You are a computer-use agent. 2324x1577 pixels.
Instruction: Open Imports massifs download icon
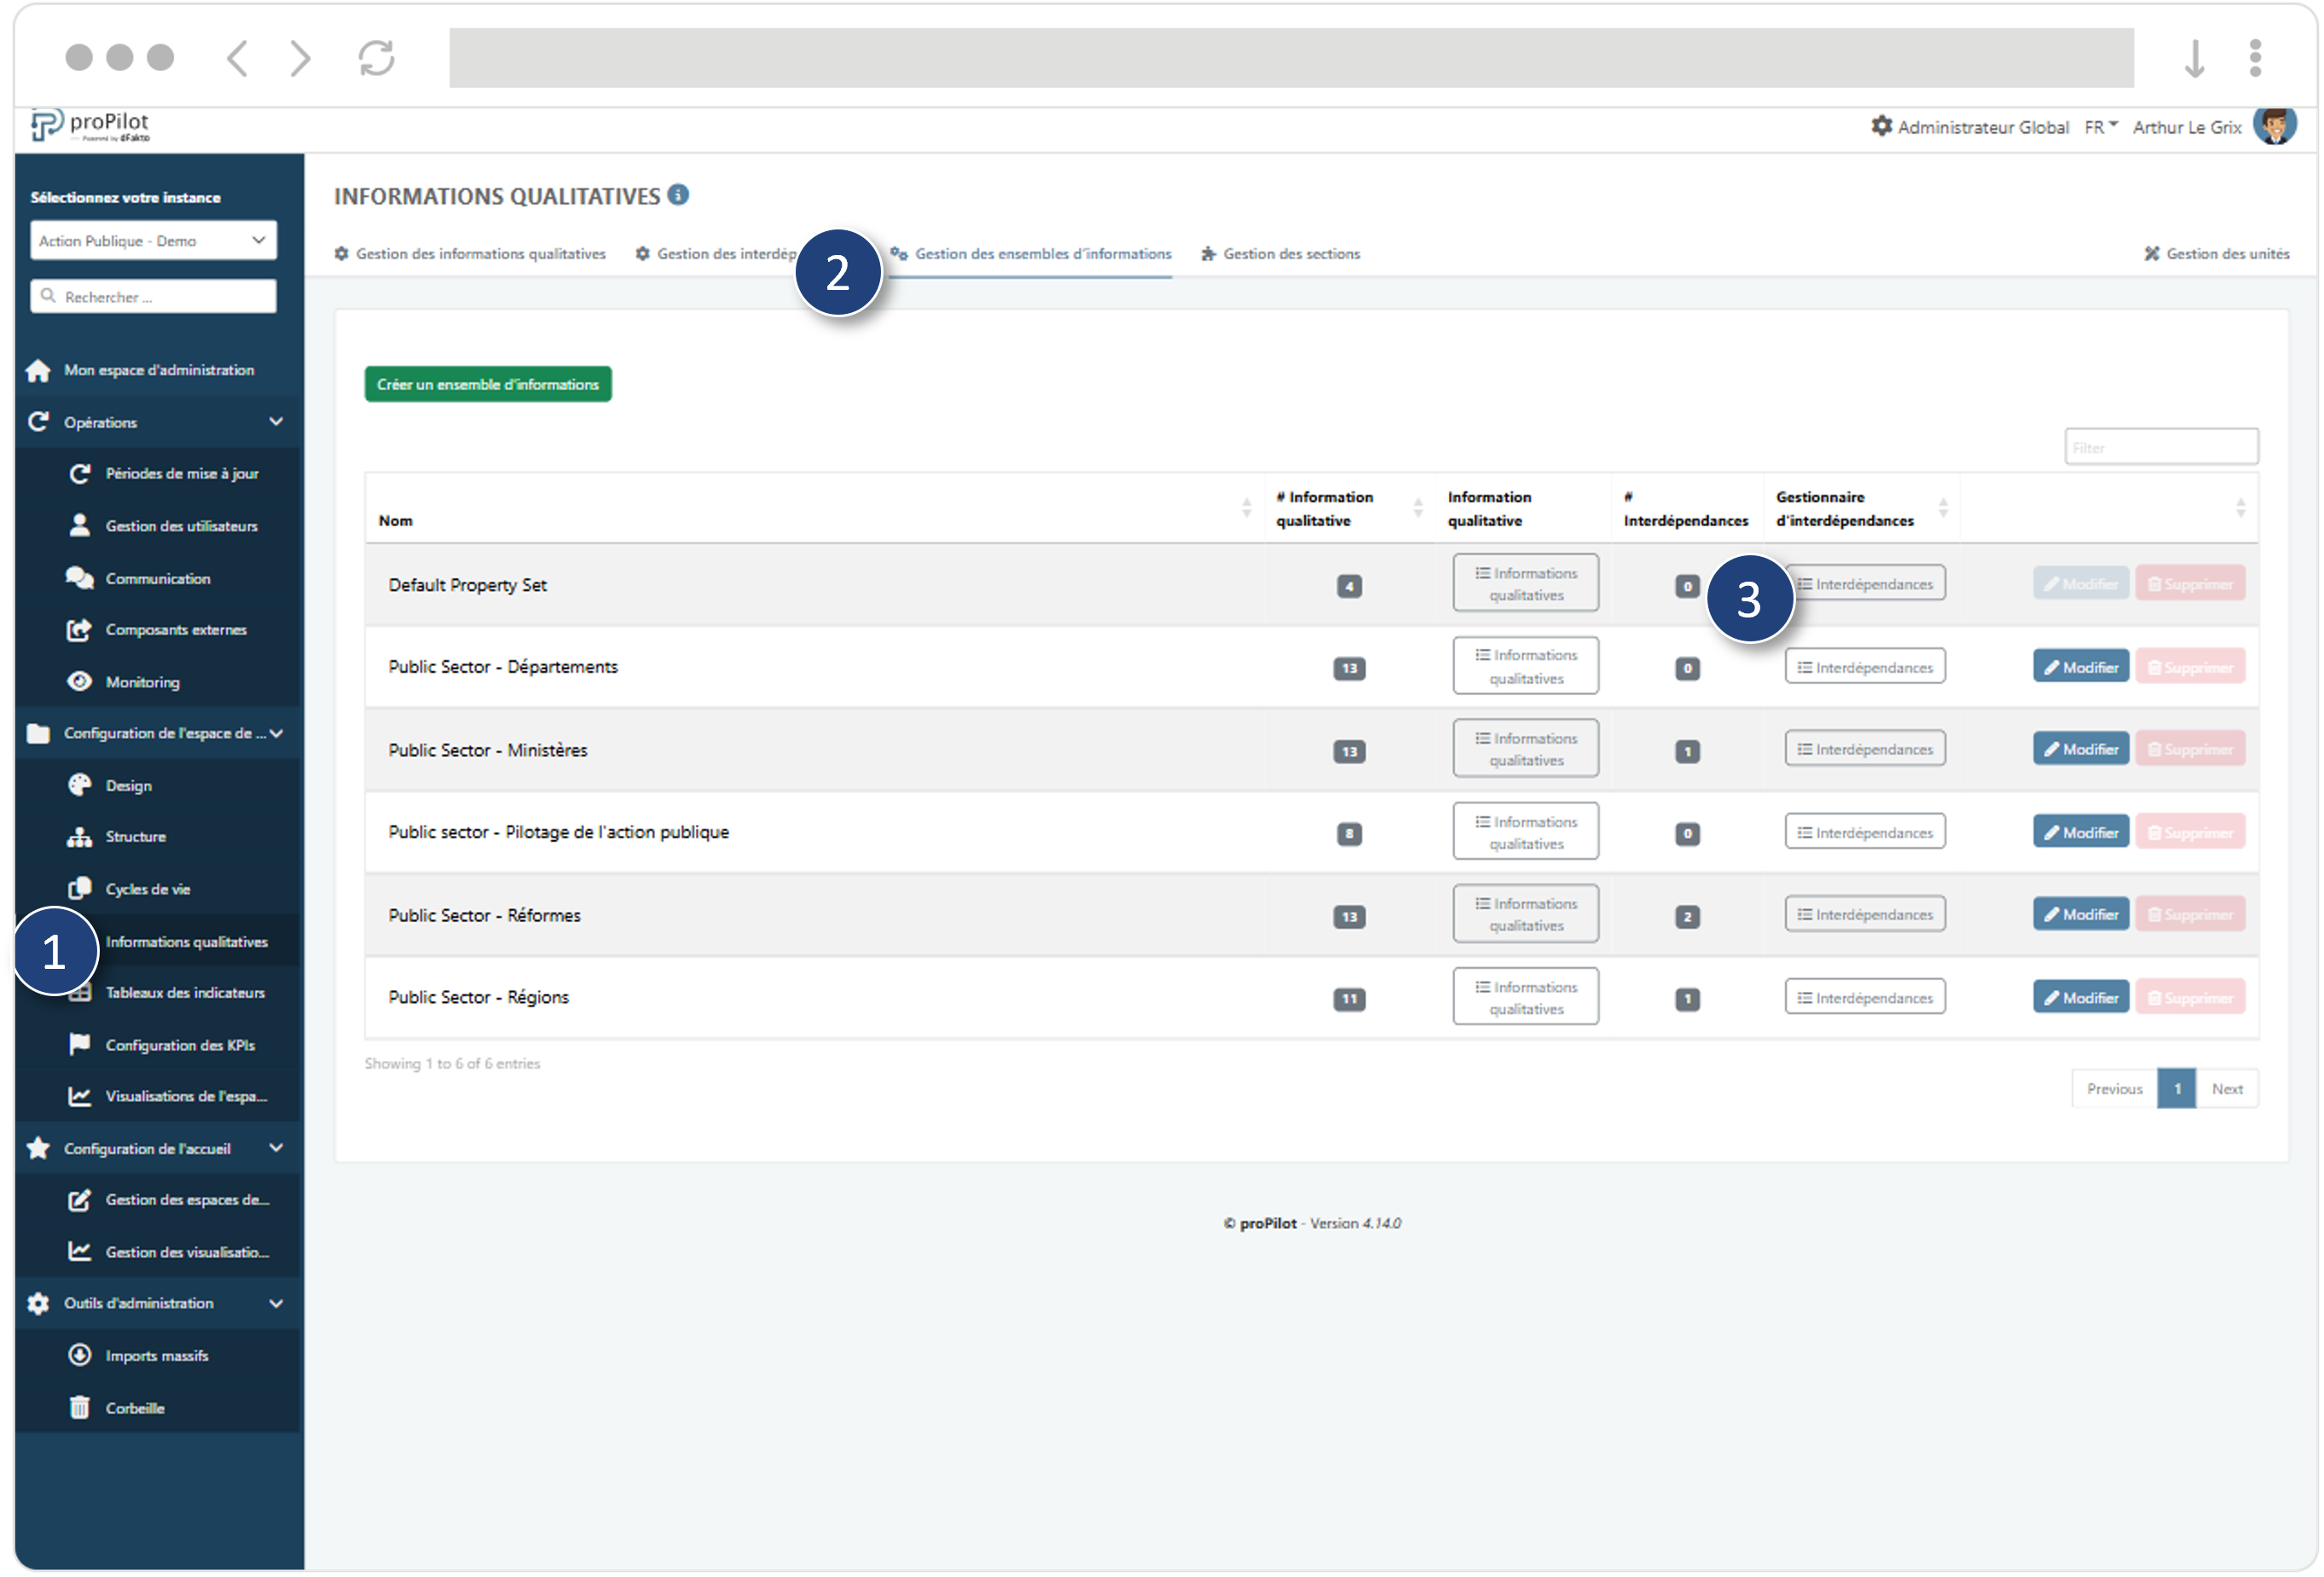coord(80,1355)
